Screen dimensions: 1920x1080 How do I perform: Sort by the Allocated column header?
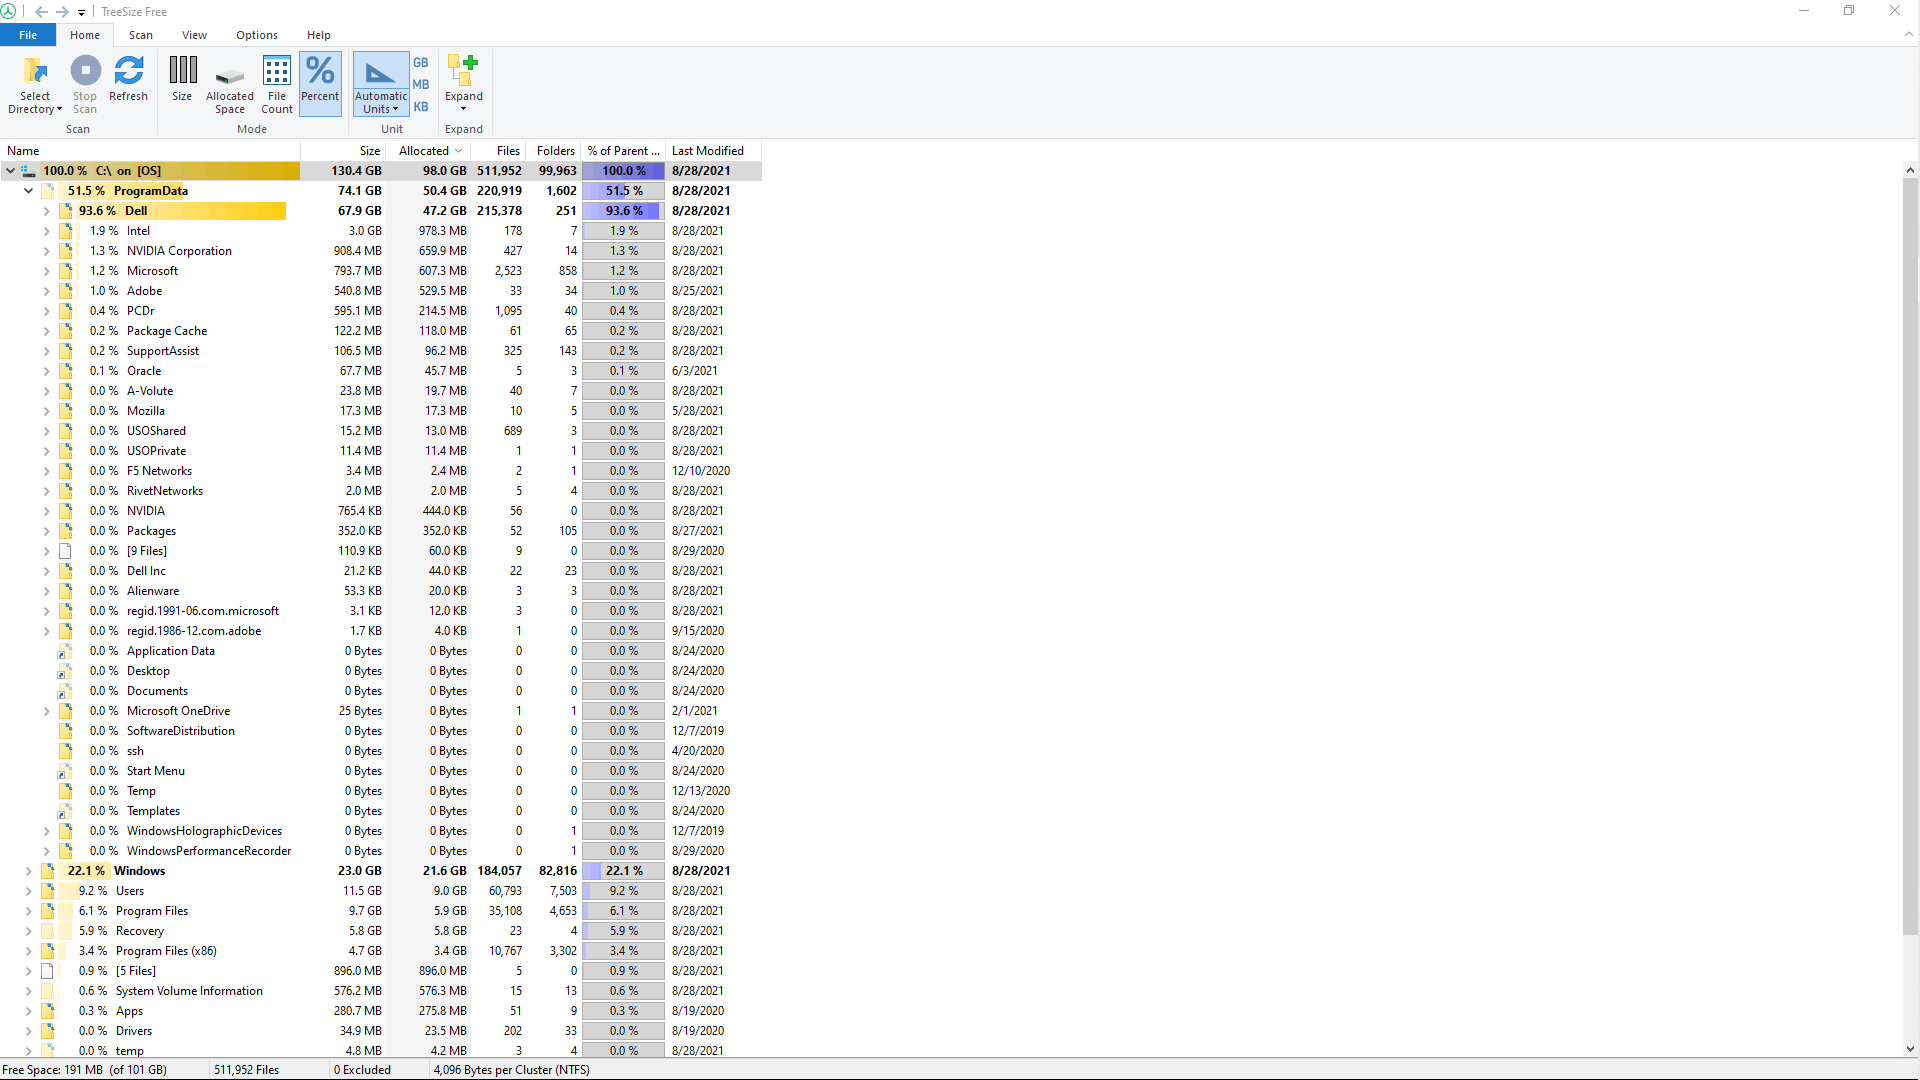[429, 151]
